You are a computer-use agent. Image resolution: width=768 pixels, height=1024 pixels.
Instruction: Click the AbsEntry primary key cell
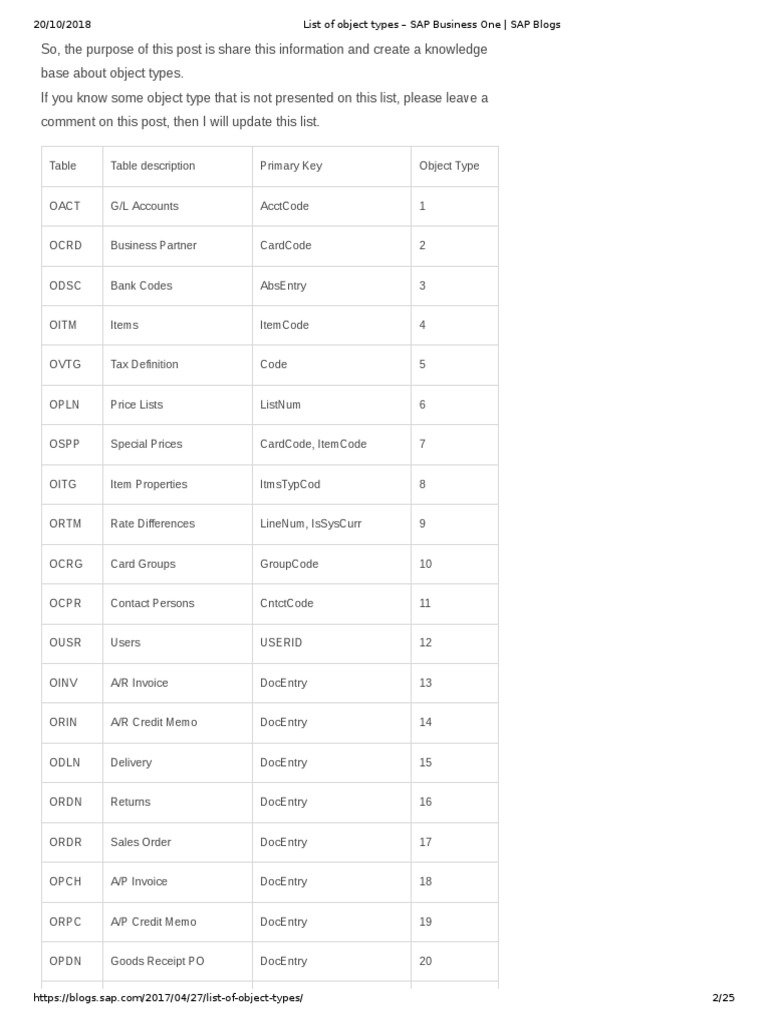pyautogui.click(x=283, y=285)
